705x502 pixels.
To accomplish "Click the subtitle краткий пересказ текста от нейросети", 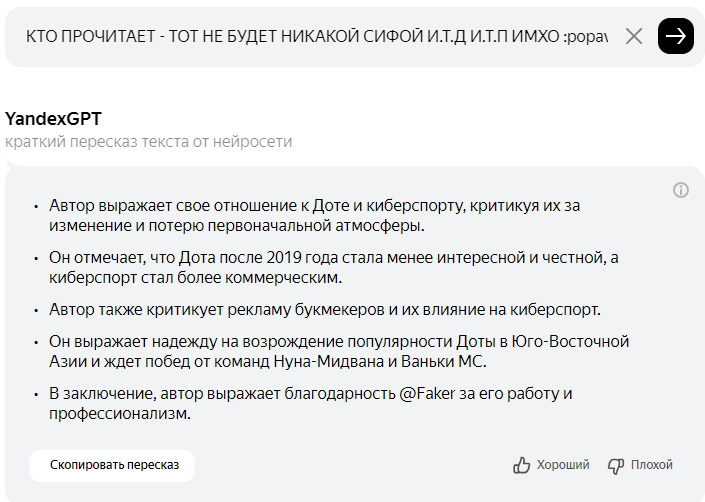I will click(149, 142).
